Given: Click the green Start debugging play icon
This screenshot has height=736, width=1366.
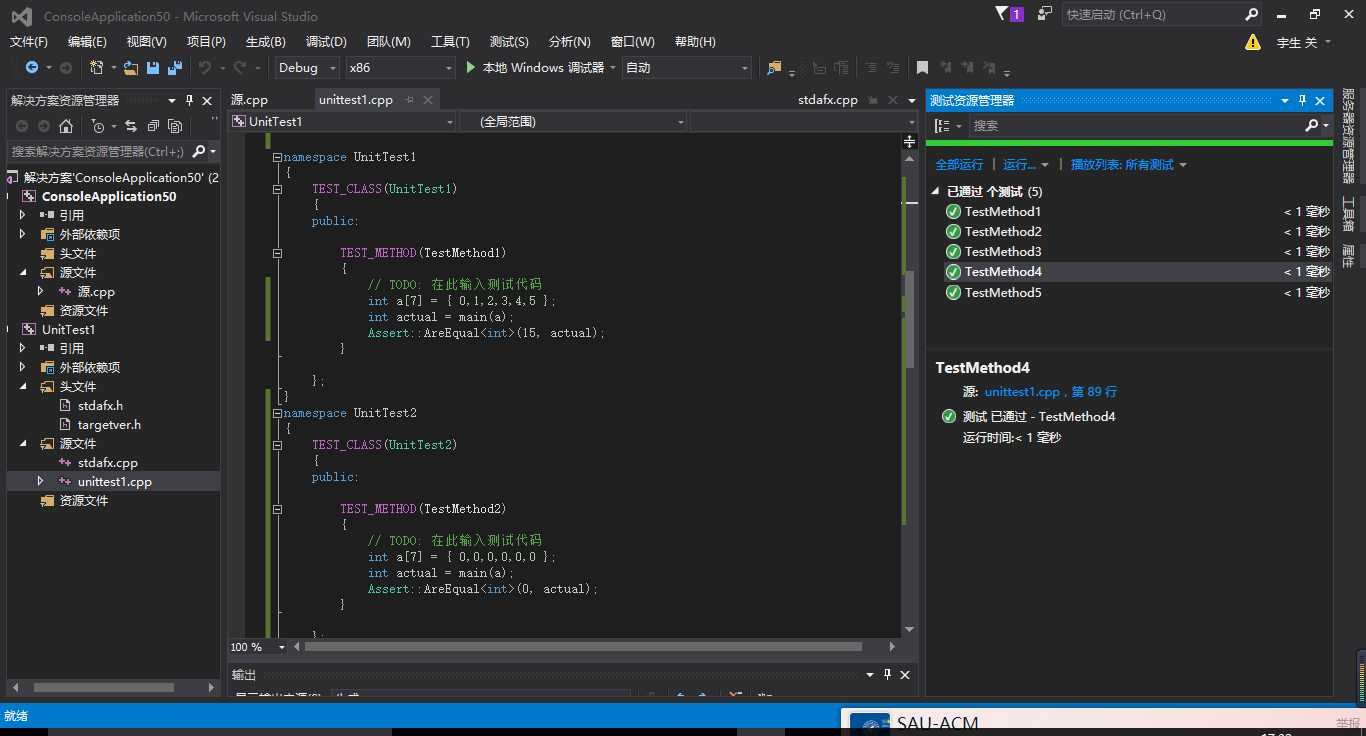Looking at the screenshot, I should 472,67.
